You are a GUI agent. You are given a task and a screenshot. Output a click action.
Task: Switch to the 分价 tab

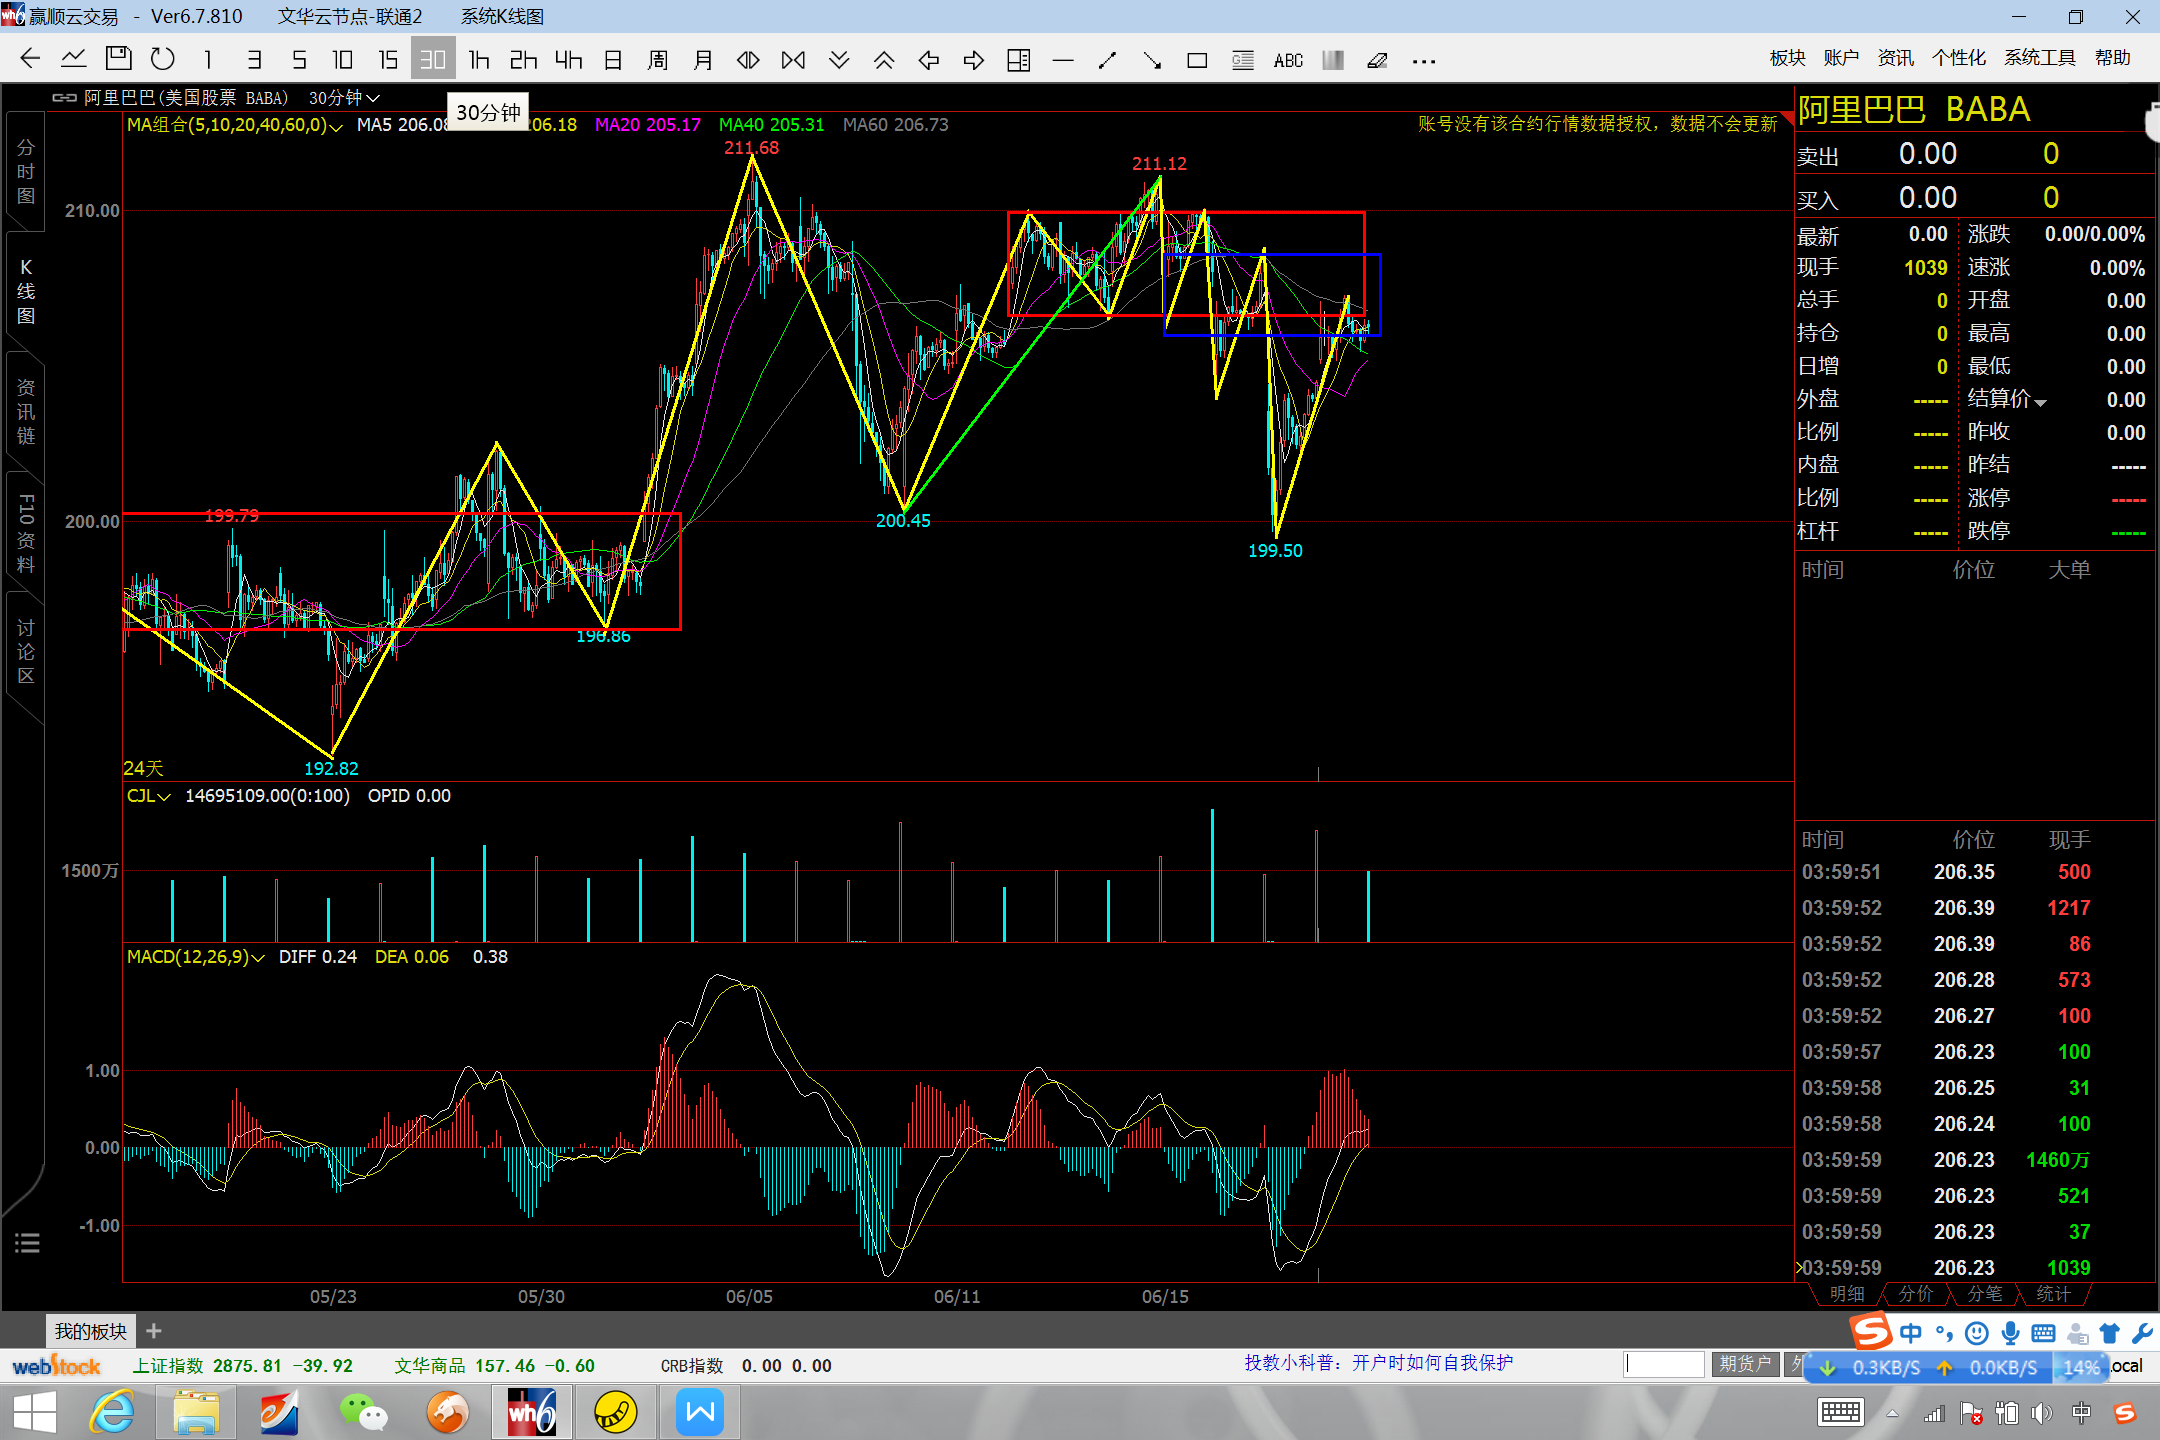coord(1916,1294)
